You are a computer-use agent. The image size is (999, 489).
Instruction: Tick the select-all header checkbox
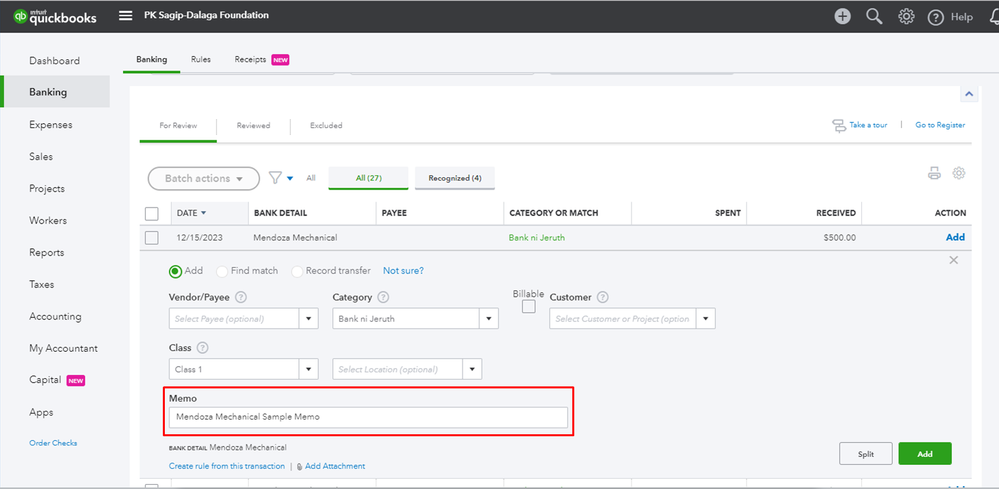[152, 213]
